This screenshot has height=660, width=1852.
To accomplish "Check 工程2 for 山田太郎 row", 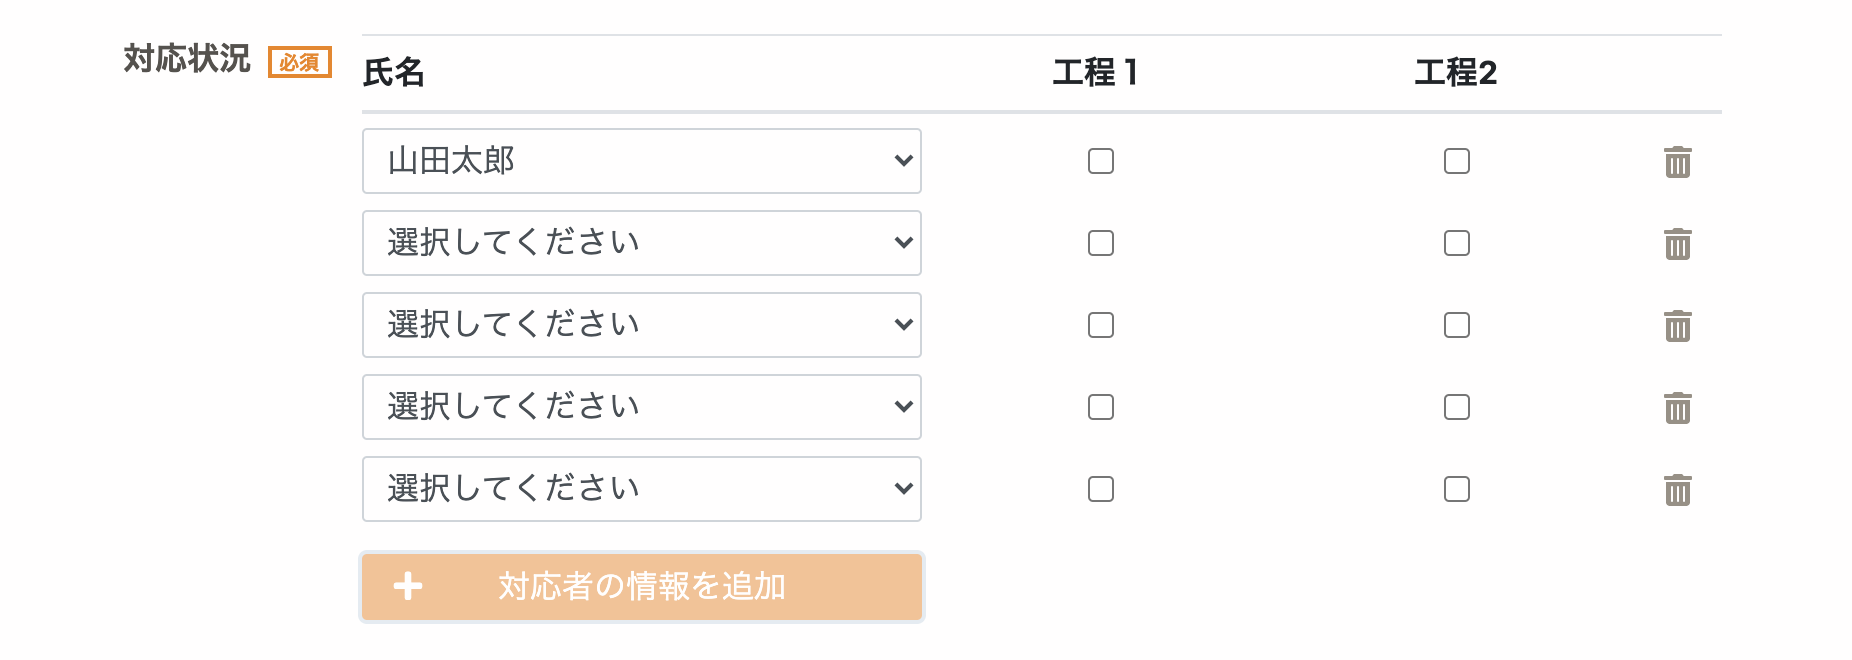I will pyautogui.click(x=1456, y=161).
